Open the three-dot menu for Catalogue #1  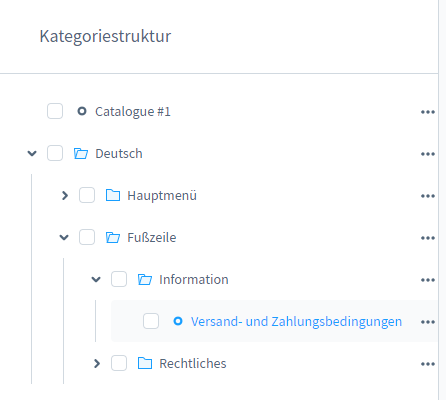[x=428, y=112]
